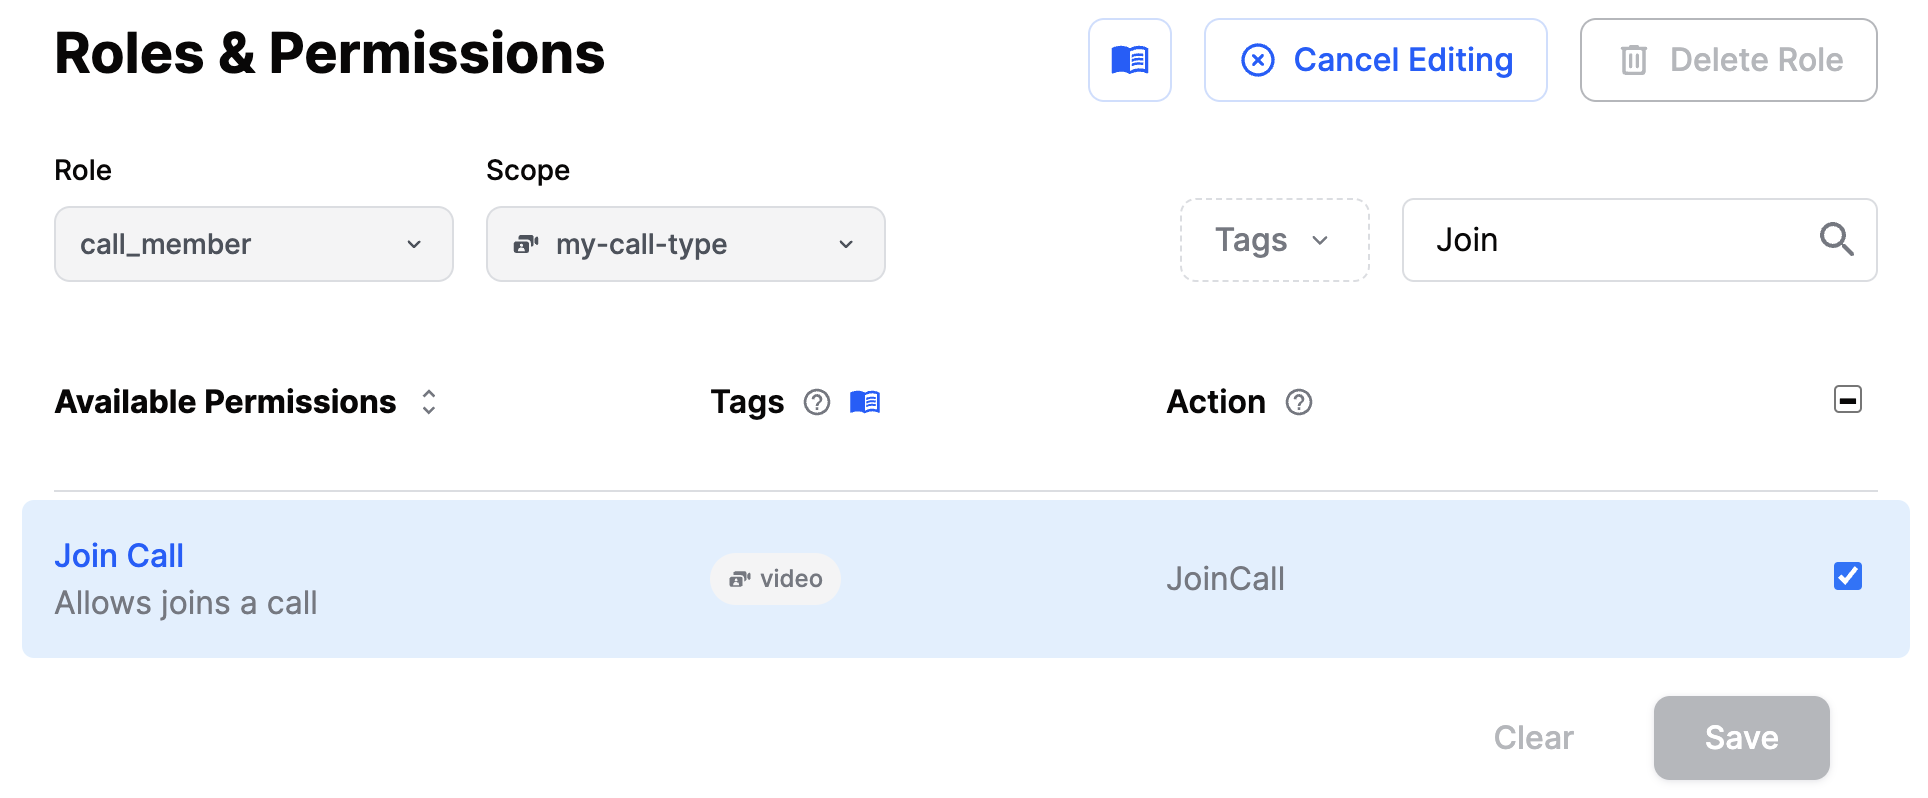The height and width of the screenshot is (798, 1928).
Task: Open the book icon next to Tags header
Action: 864,401
